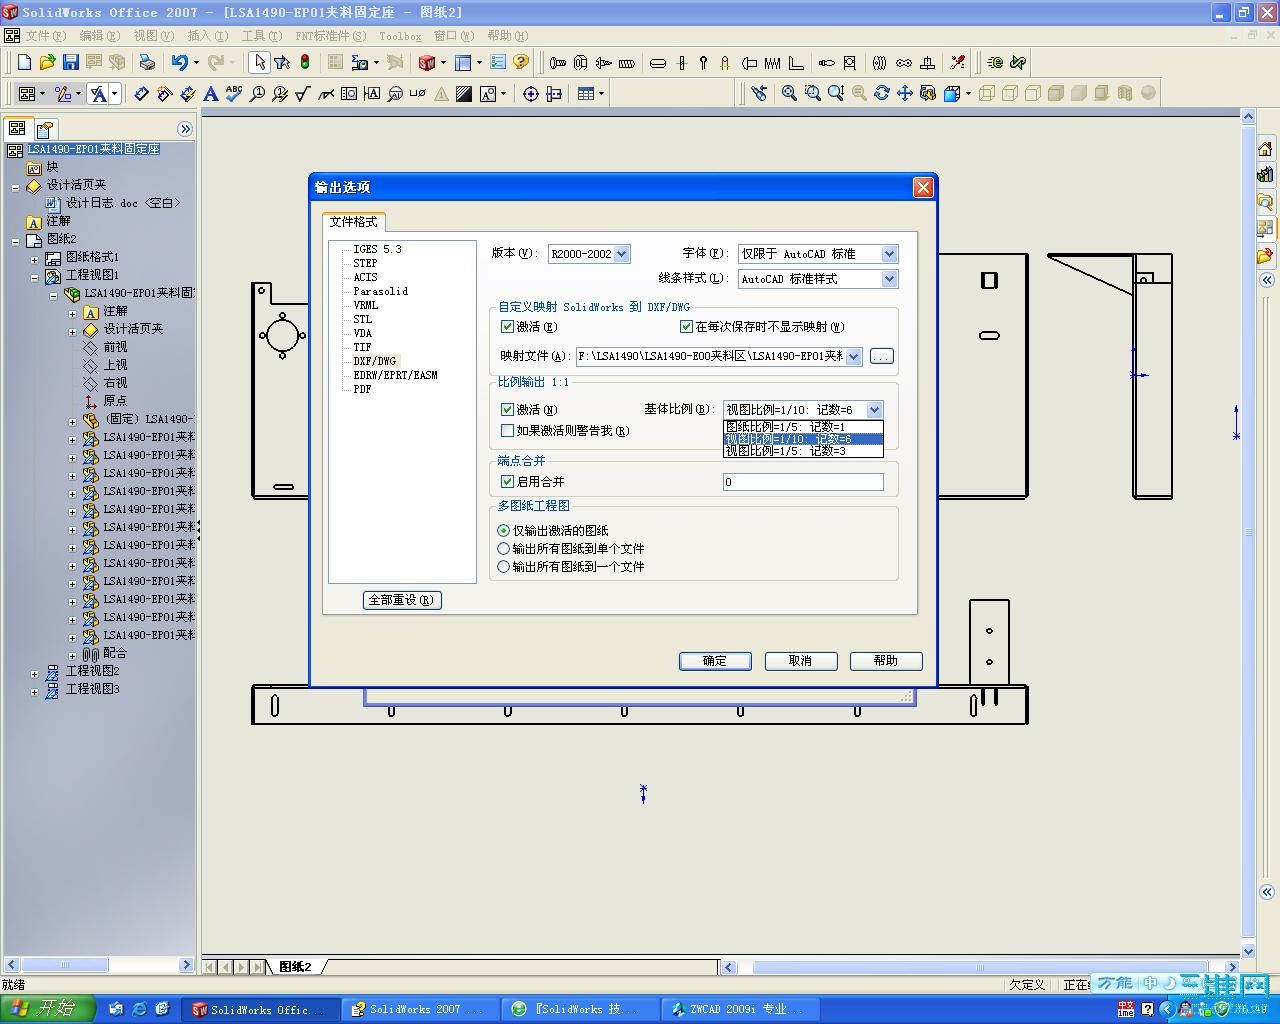Viewport: 1280px width, 1024px height.
Task: Choose 视图比例=1/5: 记数=3 from the list
Action: pyautogui.click(x=803, y=451)
